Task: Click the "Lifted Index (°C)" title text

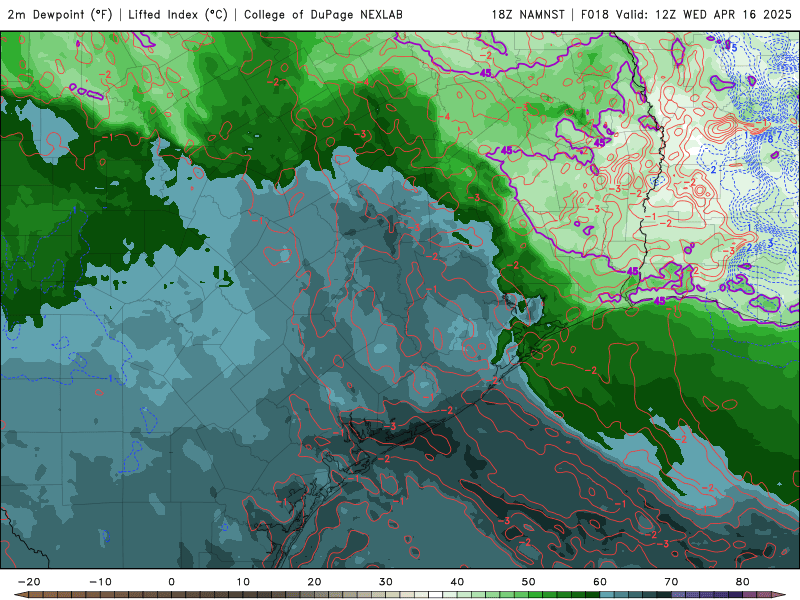Action: [178, 14]
